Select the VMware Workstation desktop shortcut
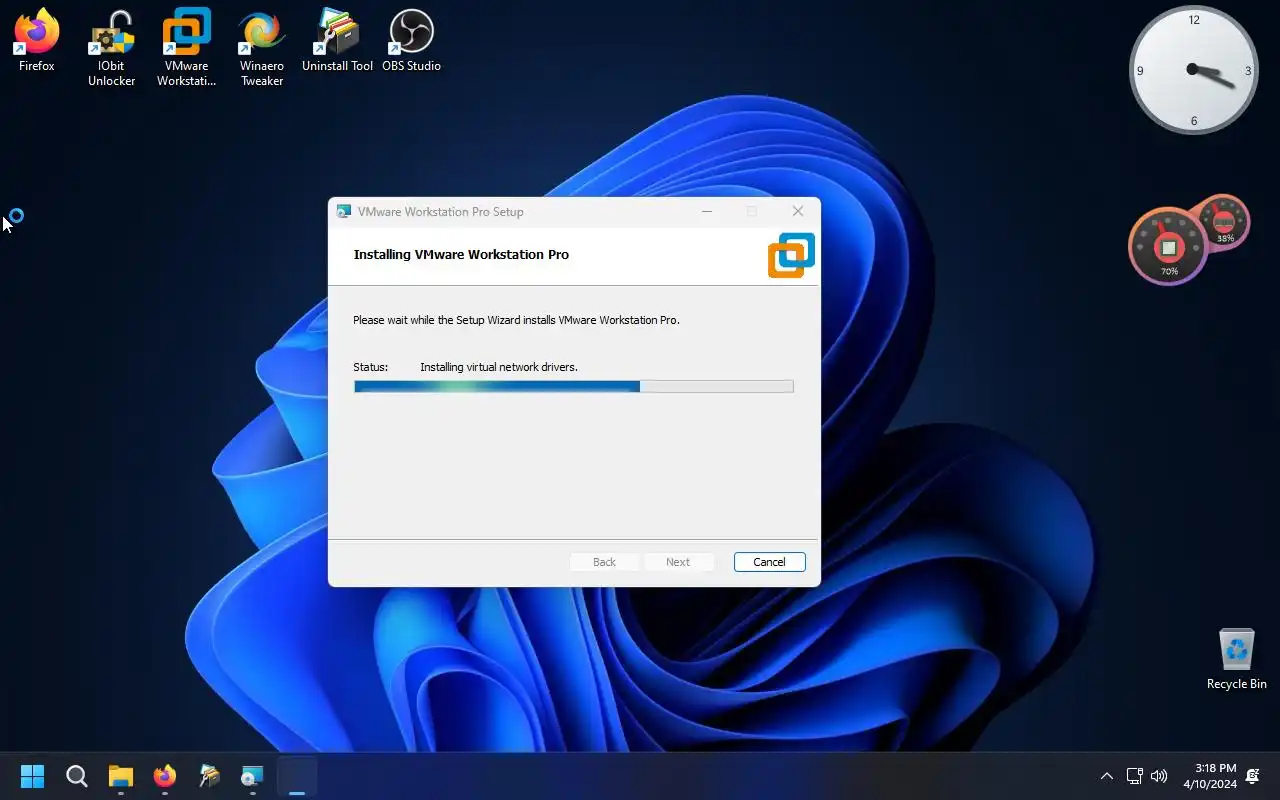 [186, 48]
